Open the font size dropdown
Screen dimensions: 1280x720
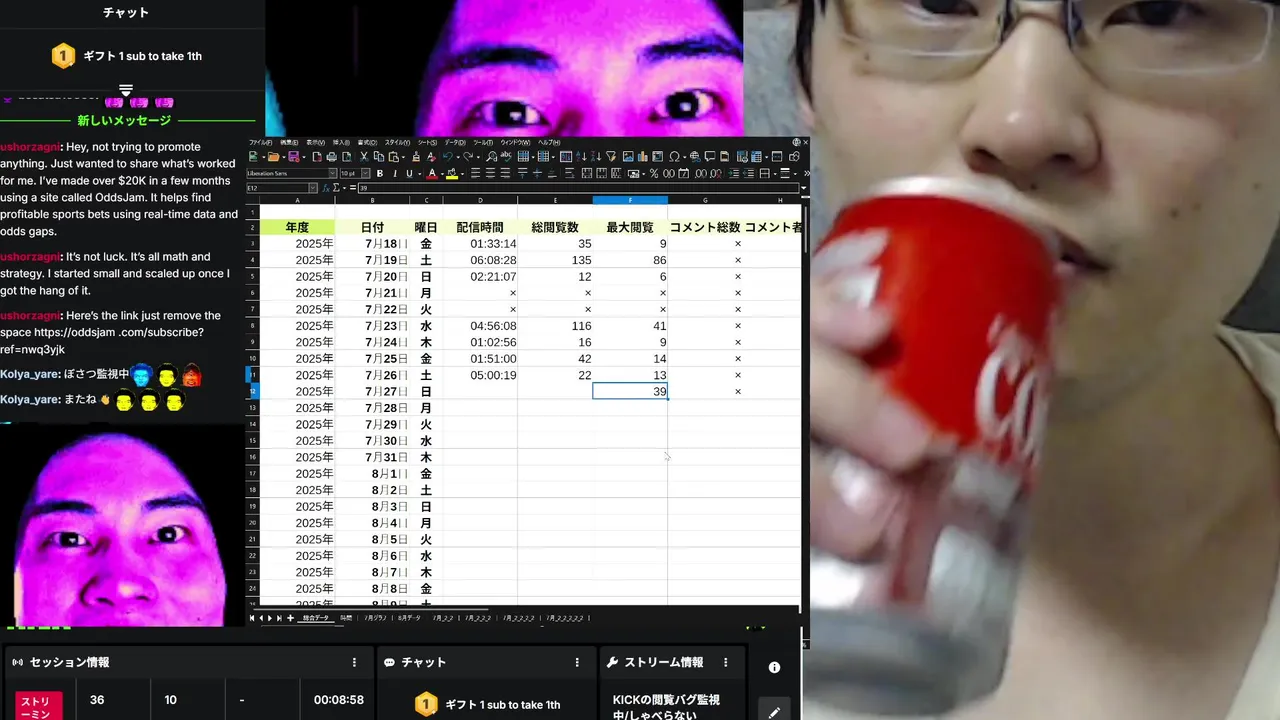tap(365, 174)
